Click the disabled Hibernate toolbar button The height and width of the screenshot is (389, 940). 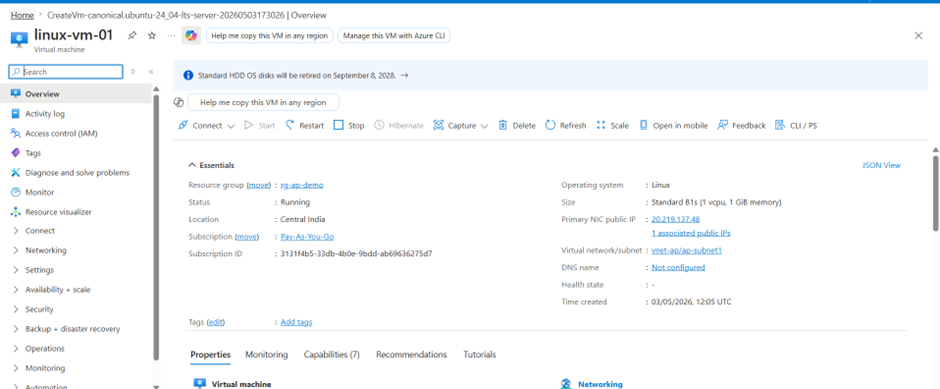399,126
